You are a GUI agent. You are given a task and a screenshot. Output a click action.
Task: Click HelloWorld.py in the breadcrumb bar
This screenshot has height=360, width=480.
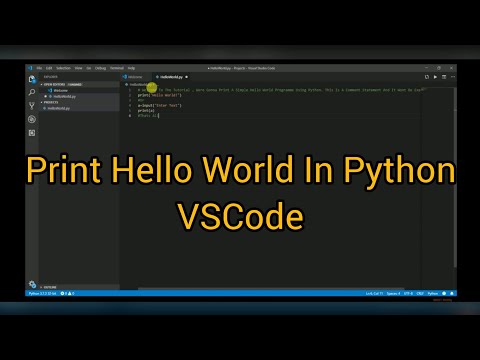tap(140, 85)
